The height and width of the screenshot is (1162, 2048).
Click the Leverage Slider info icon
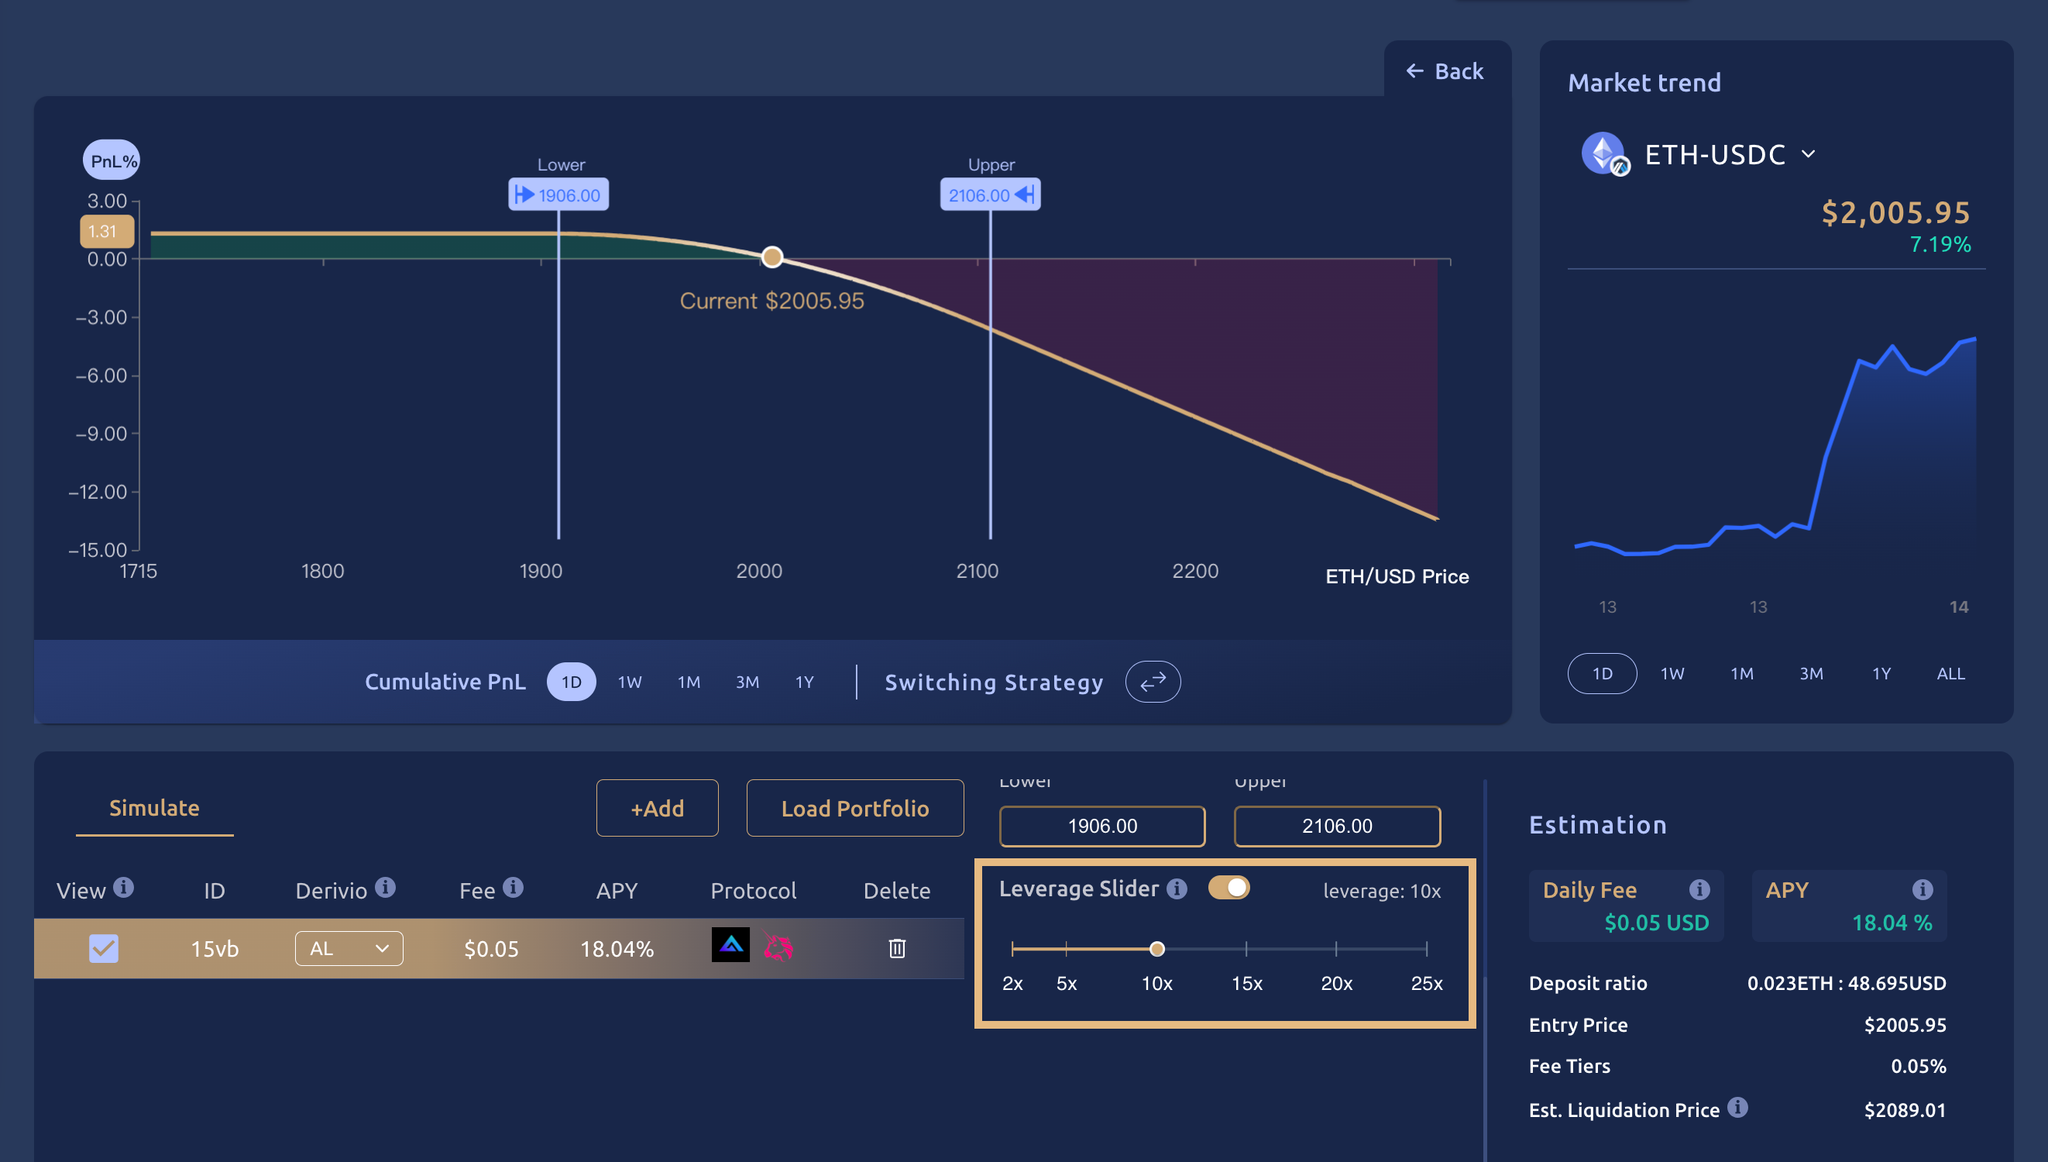tap(1177, 888)
